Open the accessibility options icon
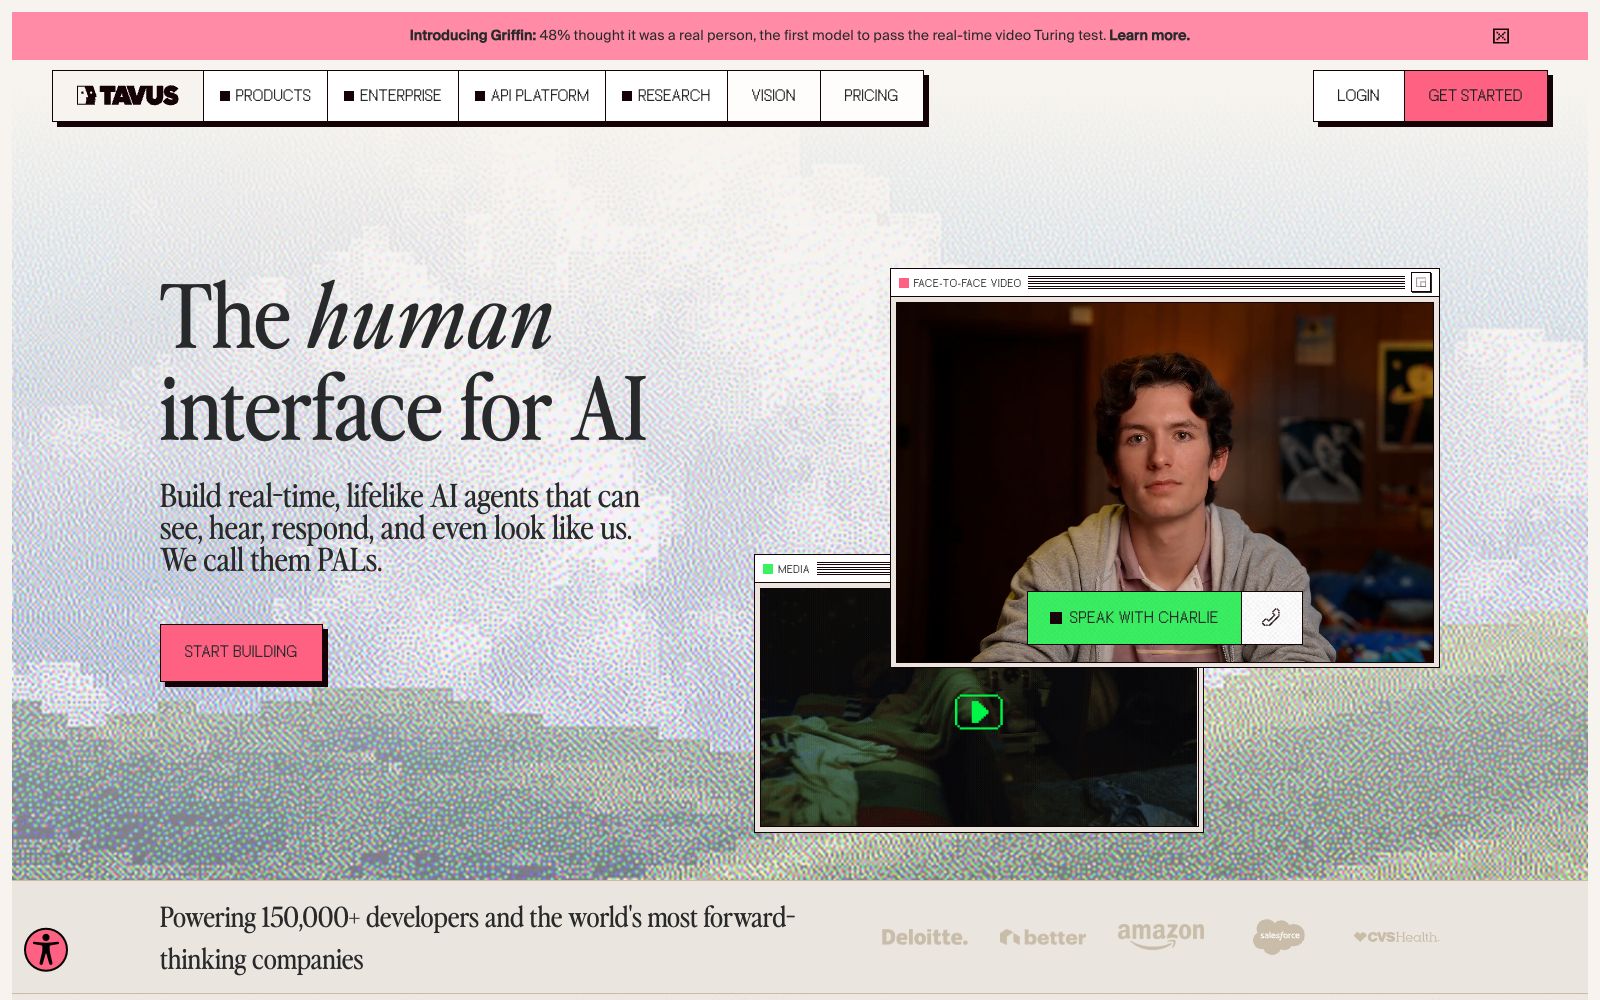1600x1000 pixels. pos(46,949)
